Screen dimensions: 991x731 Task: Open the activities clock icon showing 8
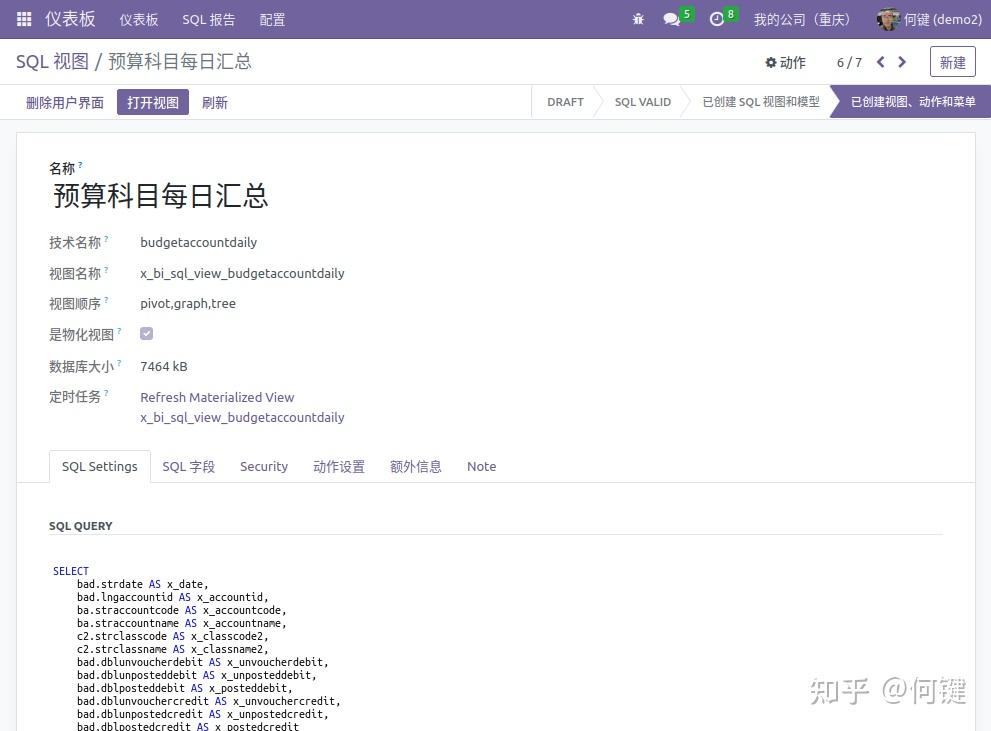click(715, 19)
